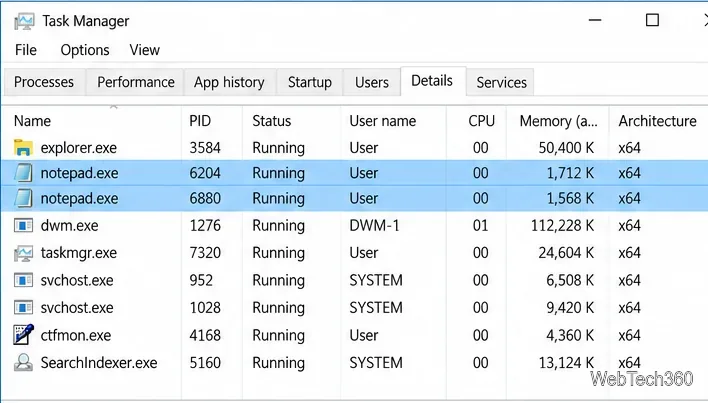
Task: Click PID value 5160
Action: coord(205,363)
